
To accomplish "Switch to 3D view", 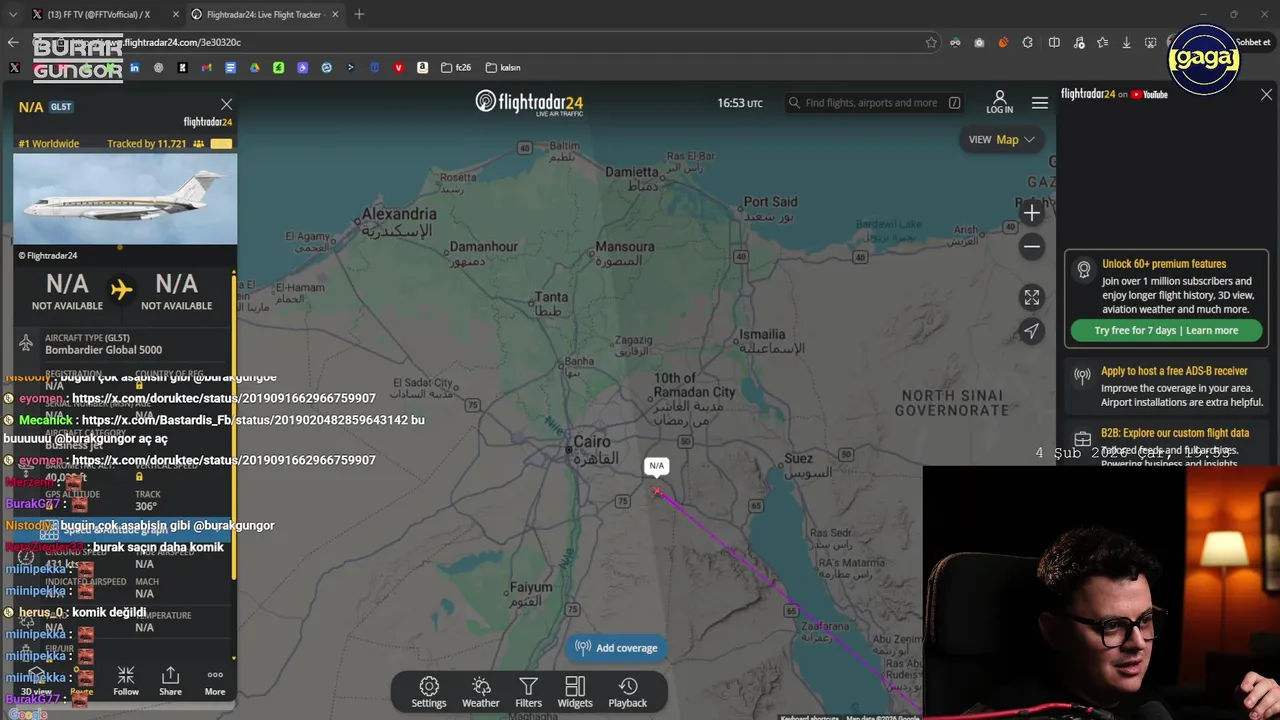I will [x=36, y=682].
